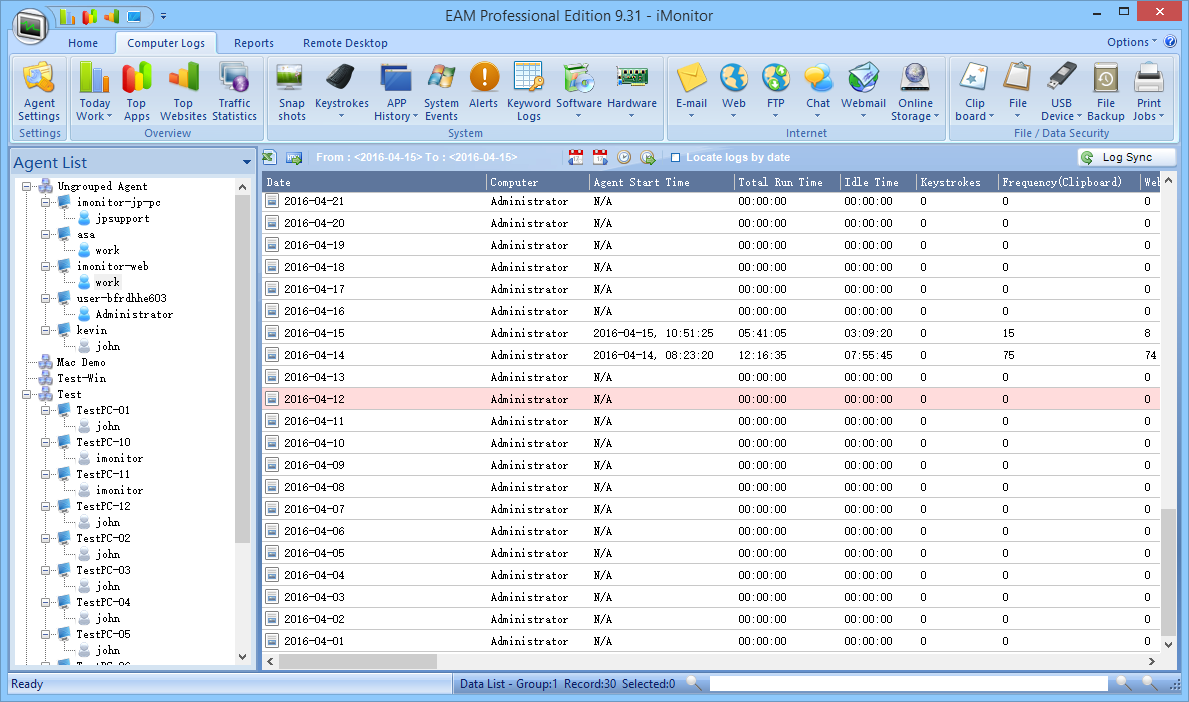
Task: Switch to the Remote Desktop tab
Action: 345,43
